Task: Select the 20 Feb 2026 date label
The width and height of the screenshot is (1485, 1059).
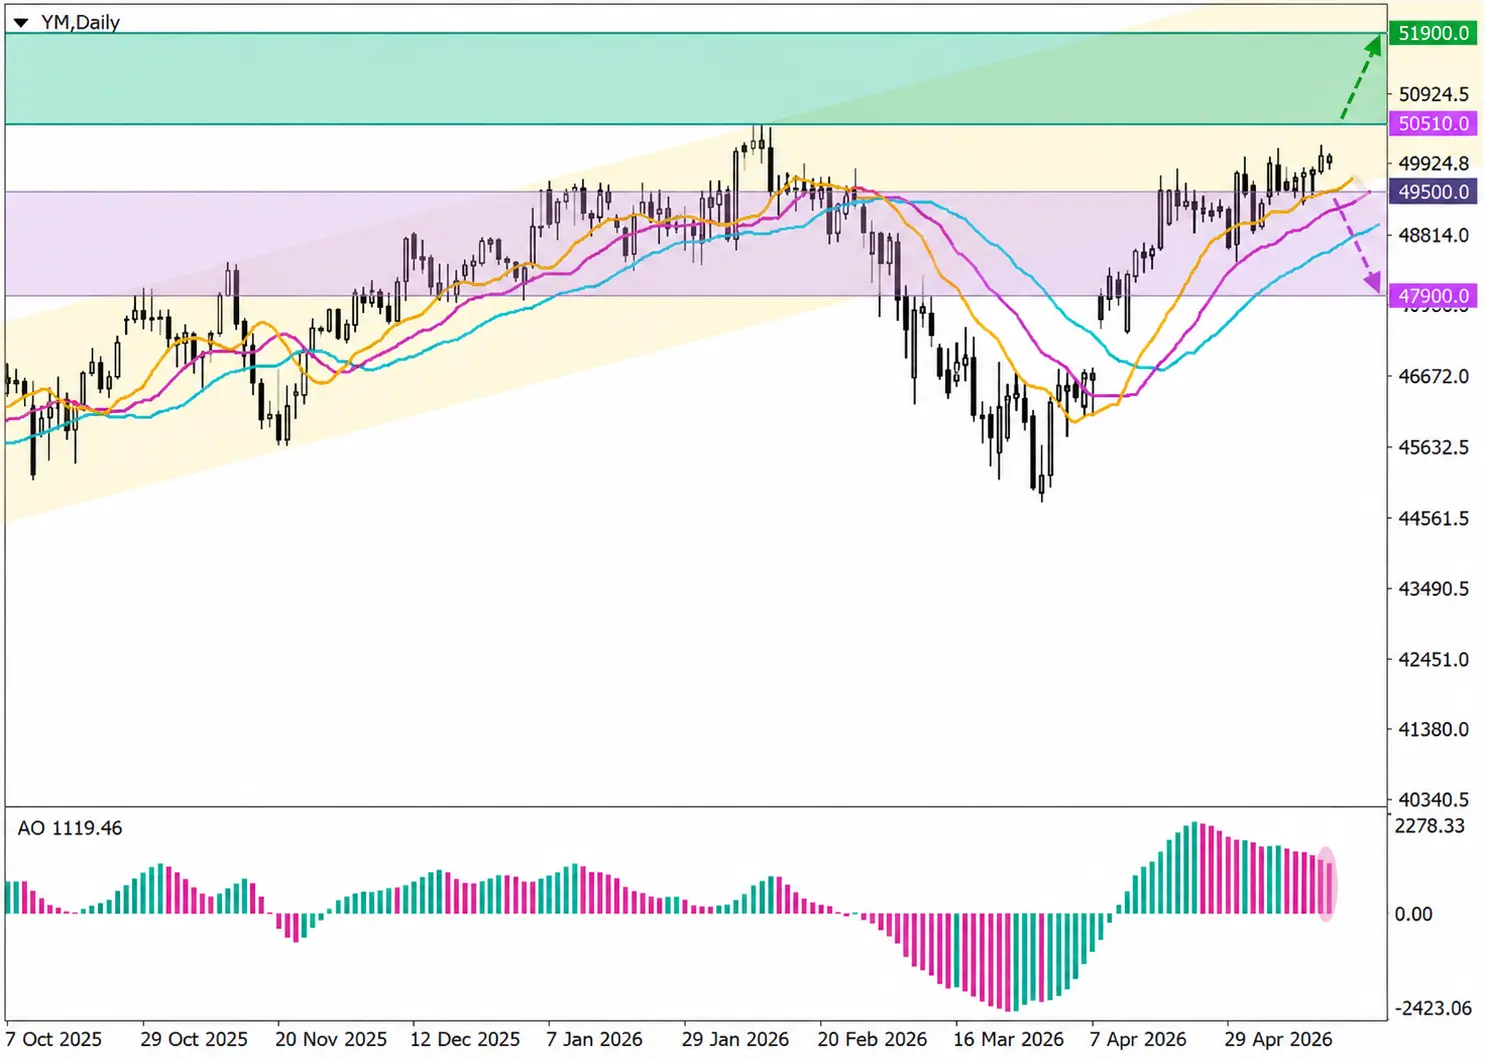Action: [872, 1039]
